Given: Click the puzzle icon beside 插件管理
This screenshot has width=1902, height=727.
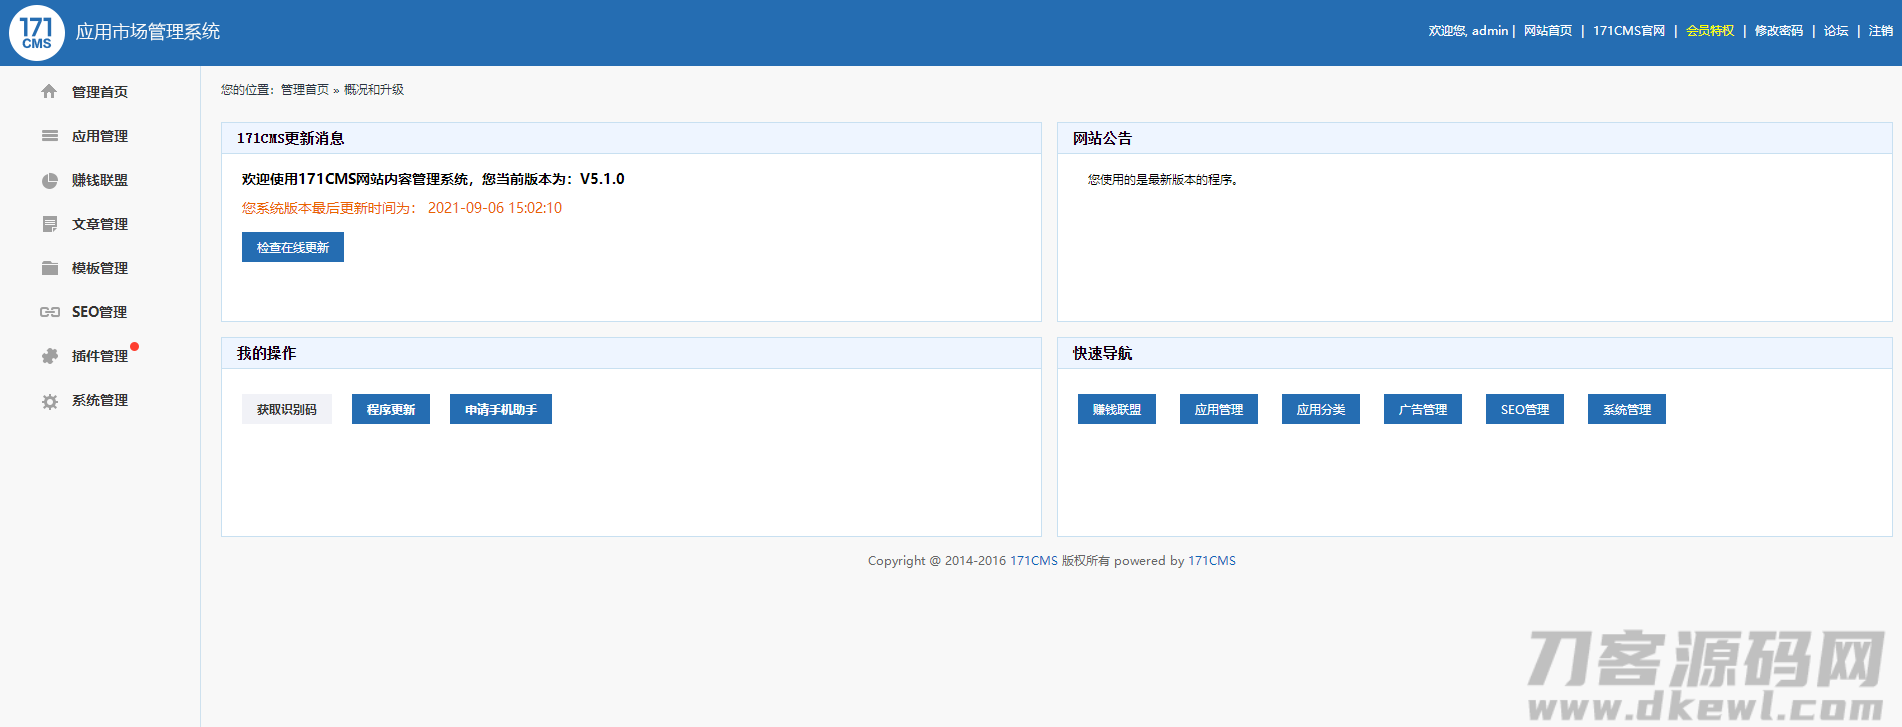Looking at the screenshot, I should (49, 356).
